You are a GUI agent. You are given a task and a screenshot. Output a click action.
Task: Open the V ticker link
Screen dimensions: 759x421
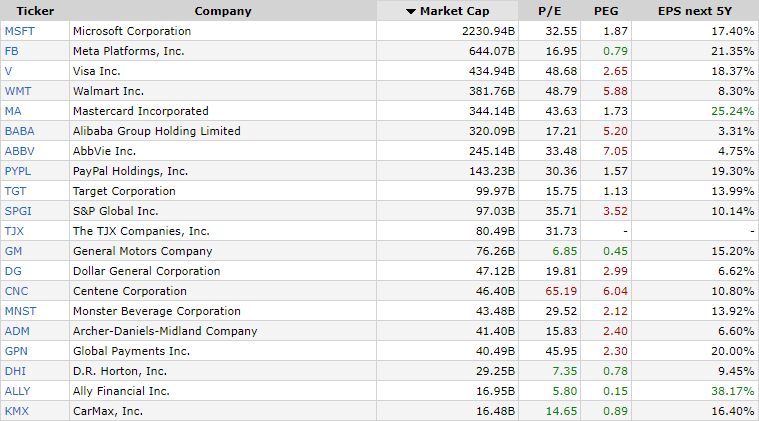(x=8, y=71)
